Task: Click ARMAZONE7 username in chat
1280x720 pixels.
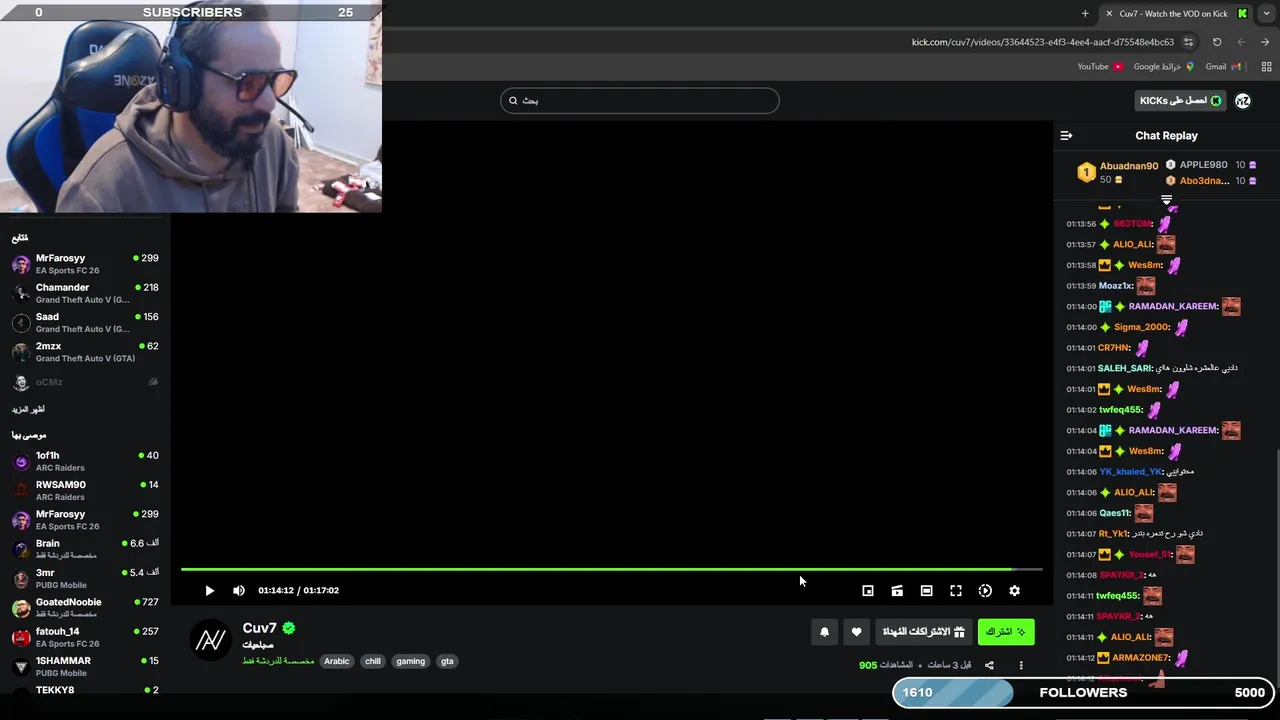Action: [1141, 658]
